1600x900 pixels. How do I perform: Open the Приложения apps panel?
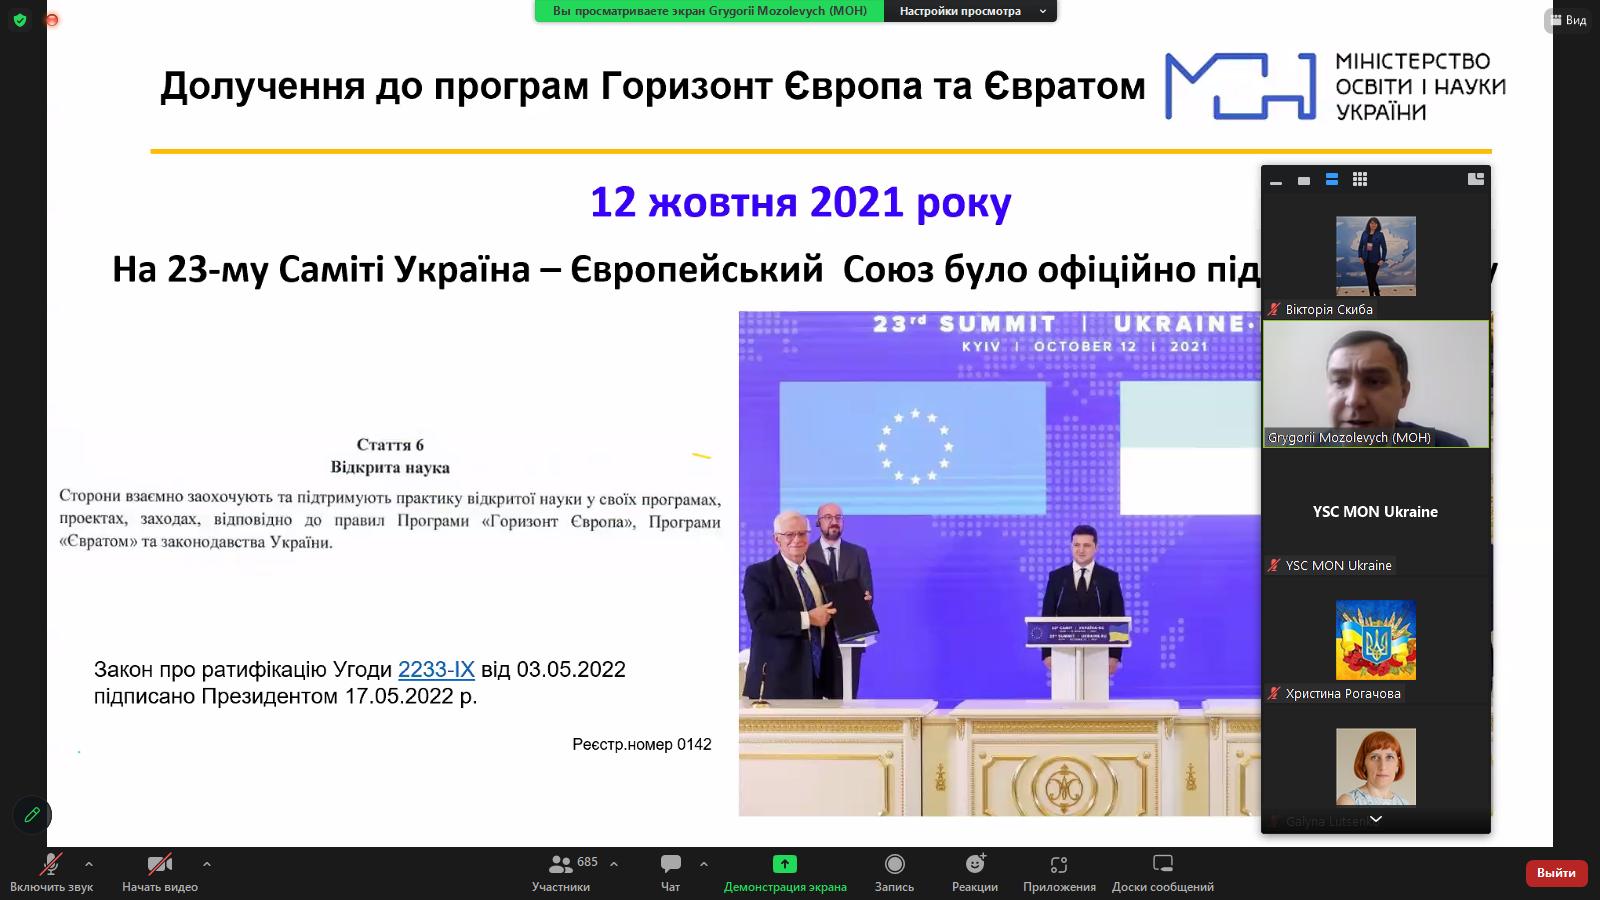click(x=1059, y=872)
